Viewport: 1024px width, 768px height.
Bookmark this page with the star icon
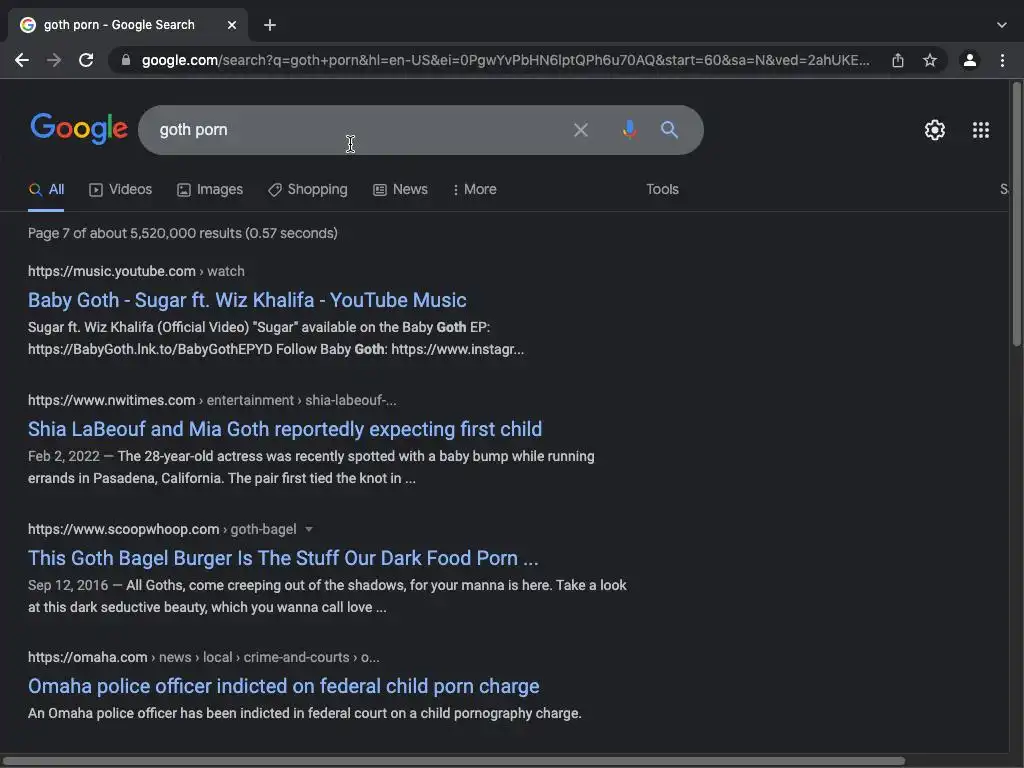click(x=930, y=60)
